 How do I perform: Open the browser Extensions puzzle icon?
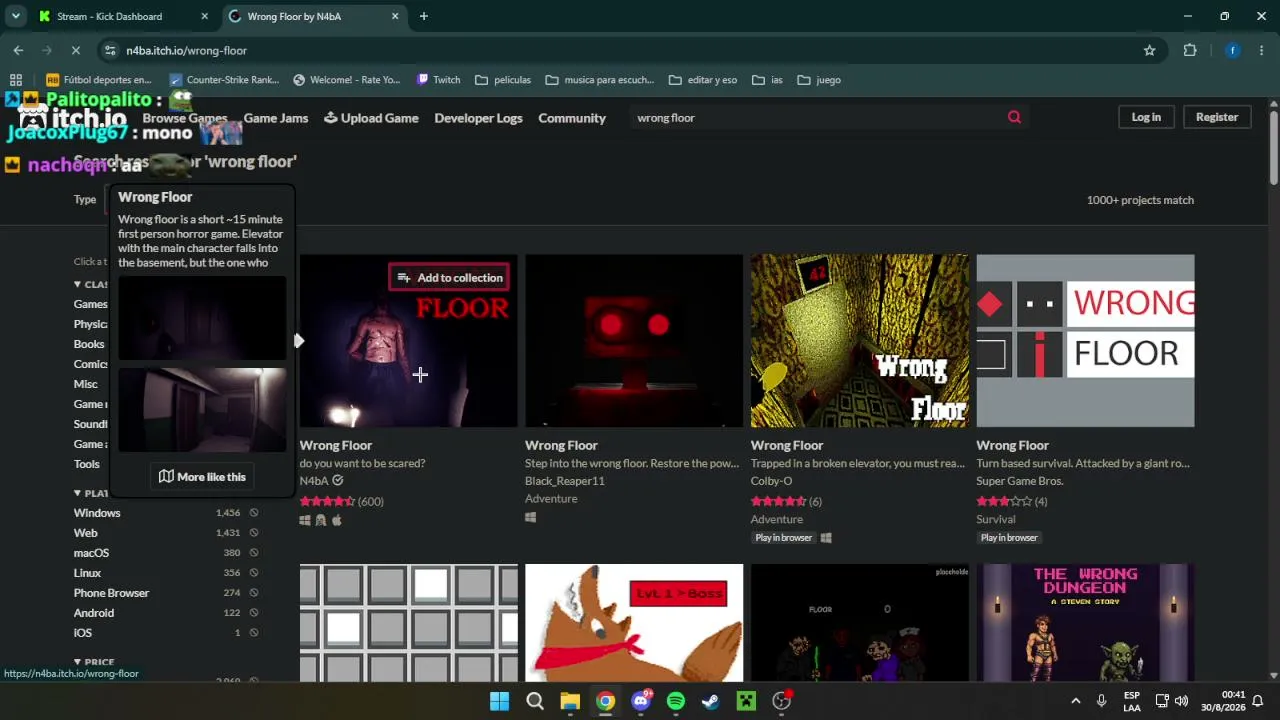[1190, 50]
